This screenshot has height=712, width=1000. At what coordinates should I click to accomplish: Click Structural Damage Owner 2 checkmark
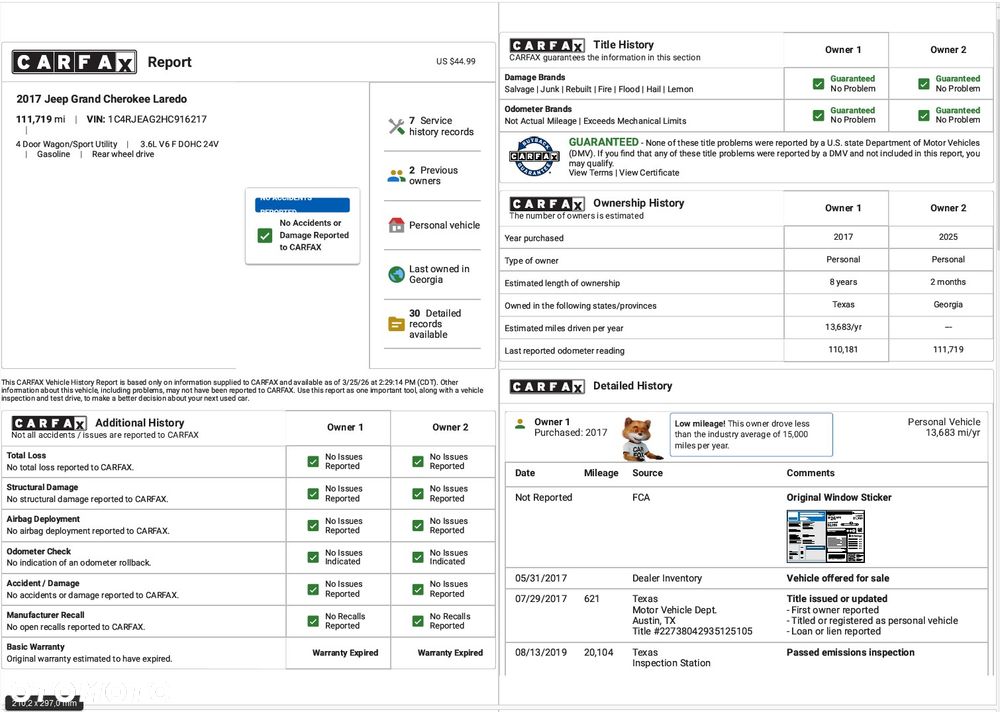point(418,494)
